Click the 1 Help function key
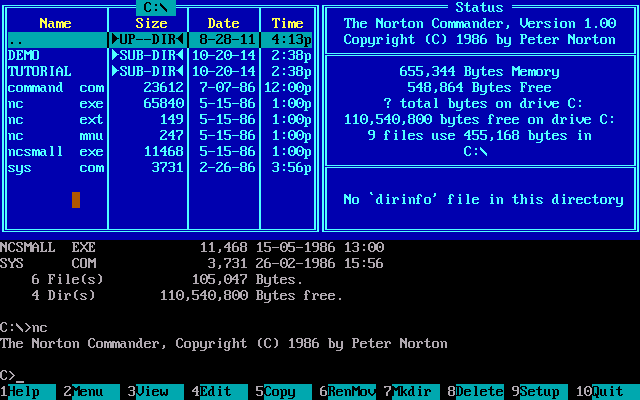The image size is (640, 400). point(28,391)
